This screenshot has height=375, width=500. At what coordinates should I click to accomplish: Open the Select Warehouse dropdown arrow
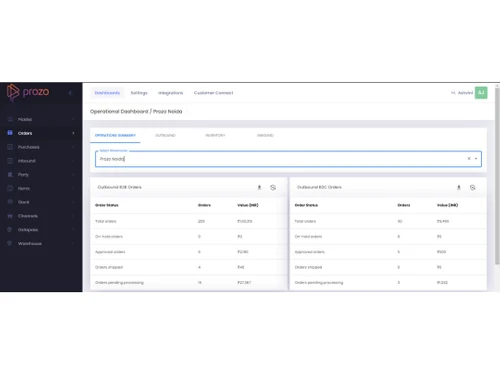click(x=476, y=159)
